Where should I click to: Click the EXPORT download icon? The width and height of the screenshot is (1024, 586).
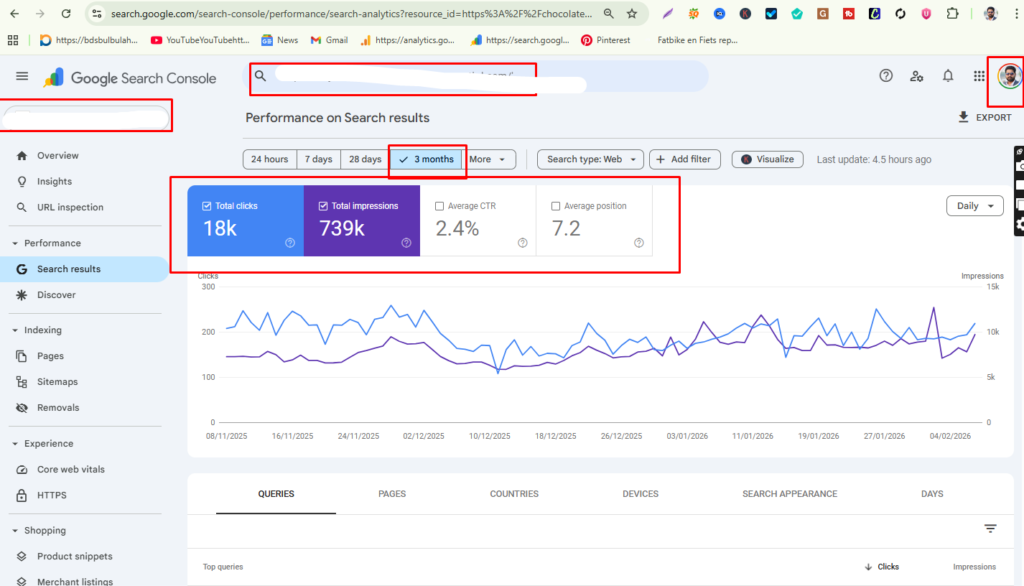click(x=962, y=117)
